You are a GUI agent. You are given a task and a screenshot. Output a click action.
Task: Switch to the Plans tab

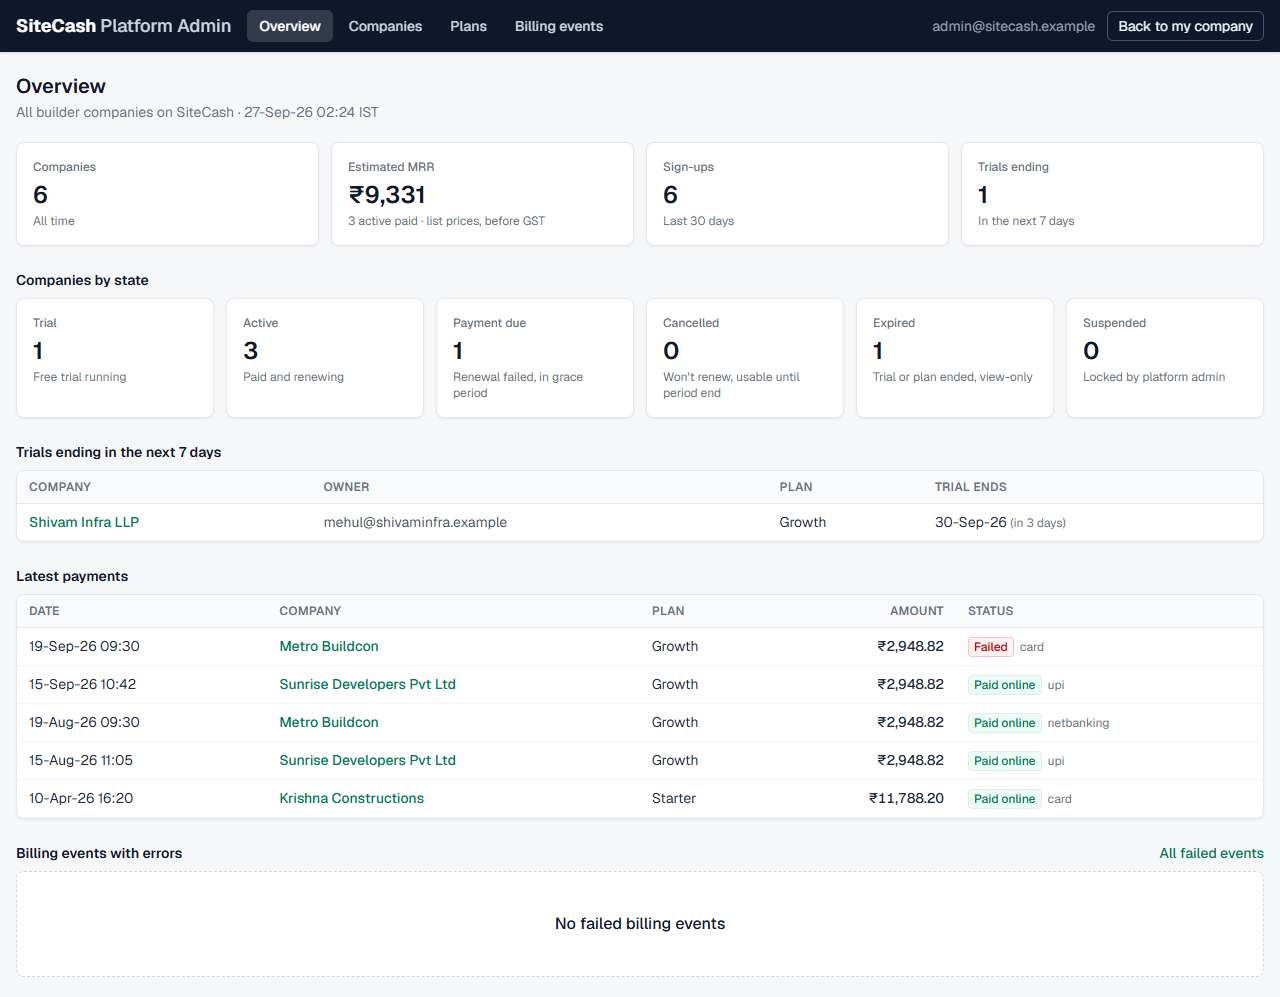pos(468,26)
